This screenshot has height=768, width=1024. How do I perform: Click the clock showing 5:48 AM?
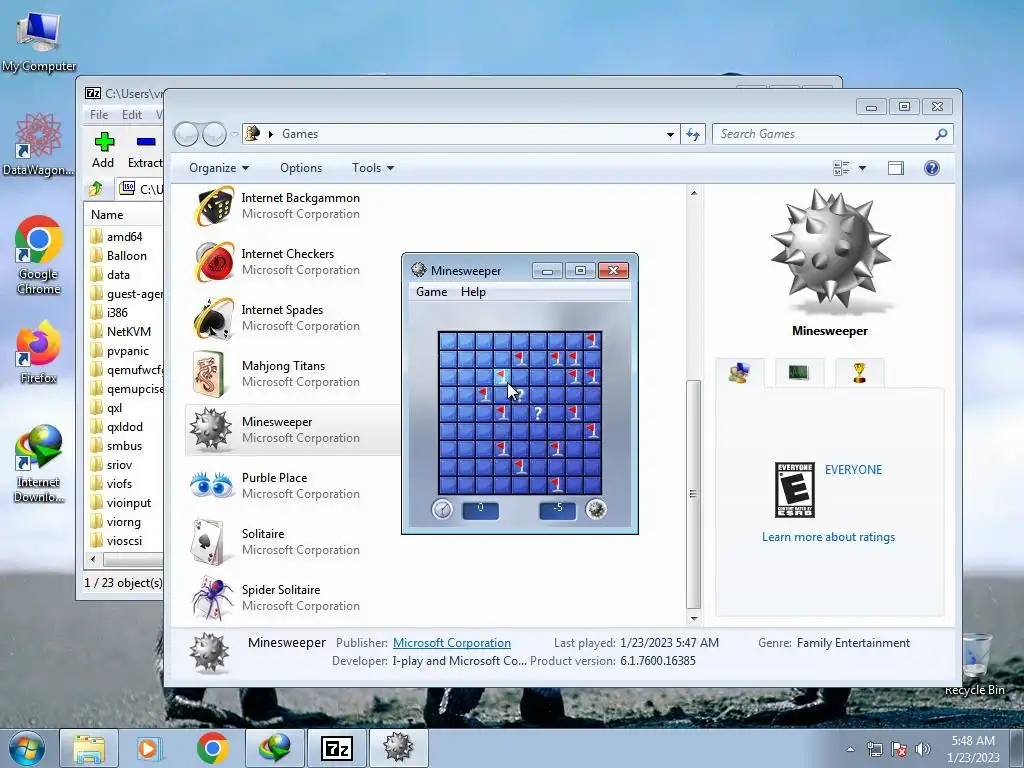pyautogui.click(x=973, y=741)
